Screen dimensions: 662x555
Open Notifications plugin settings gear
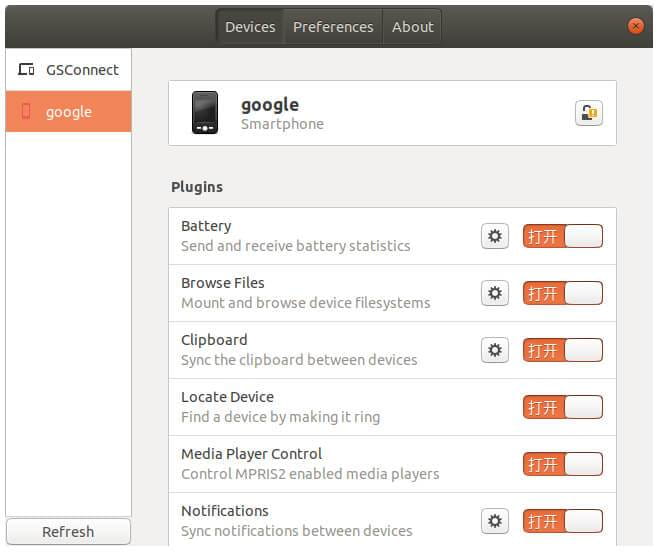[495, 521]
